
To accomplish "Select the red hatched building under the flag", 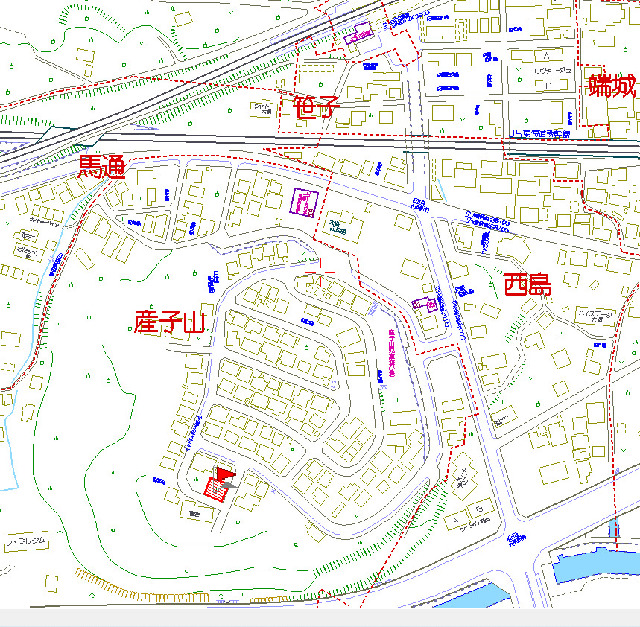I will 213,487.
